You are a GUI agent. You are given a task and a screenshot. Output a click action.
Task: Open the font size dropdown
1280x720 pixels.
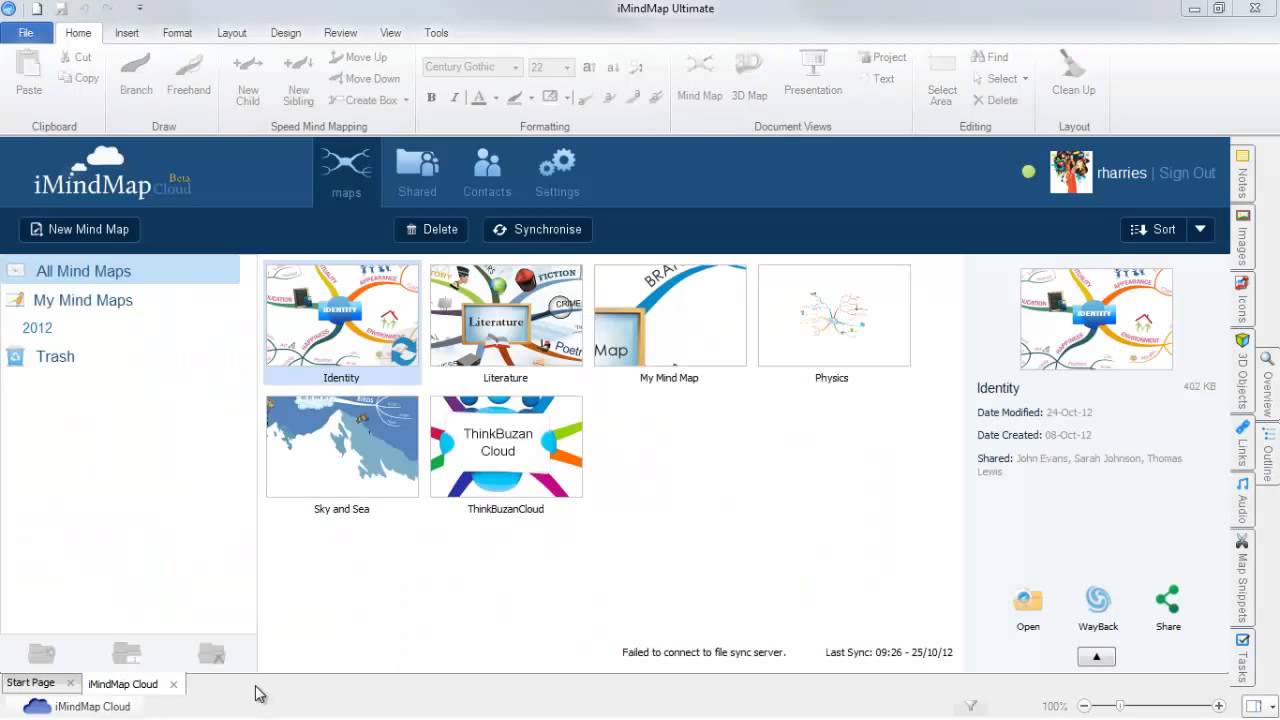(567, 67)
